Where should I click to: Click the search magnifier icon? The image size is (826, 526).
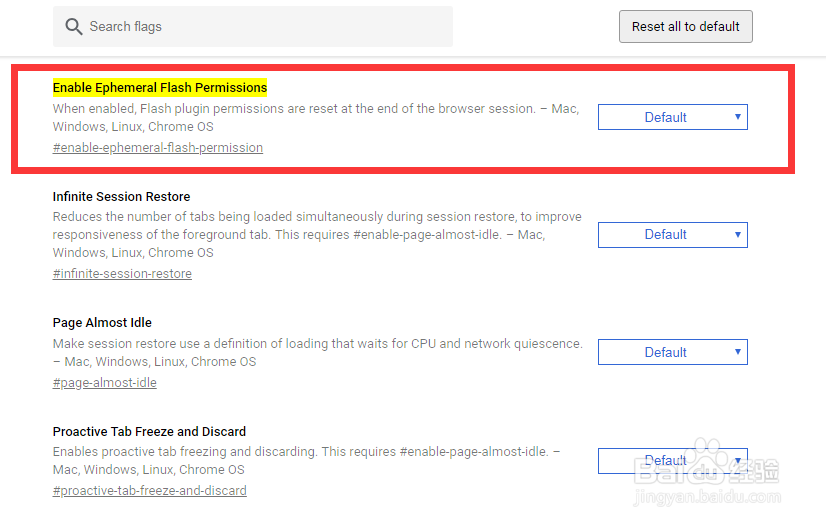coord(74,27)
